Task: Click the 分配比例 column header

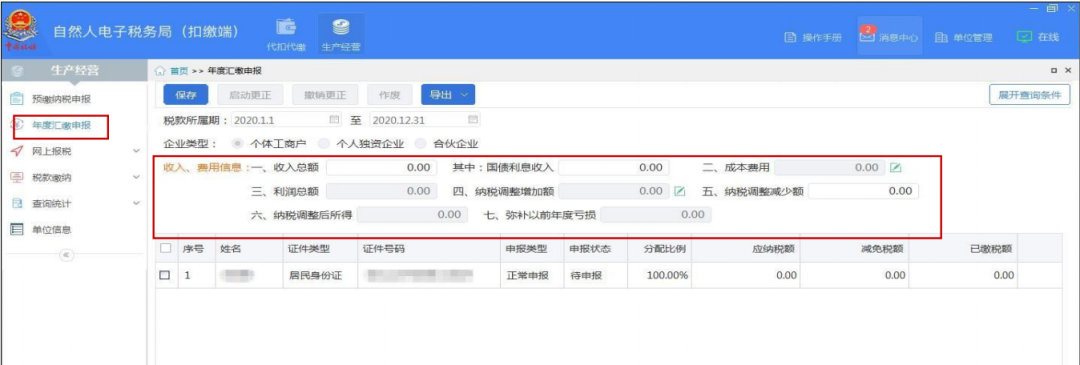Action: [658, 249]
